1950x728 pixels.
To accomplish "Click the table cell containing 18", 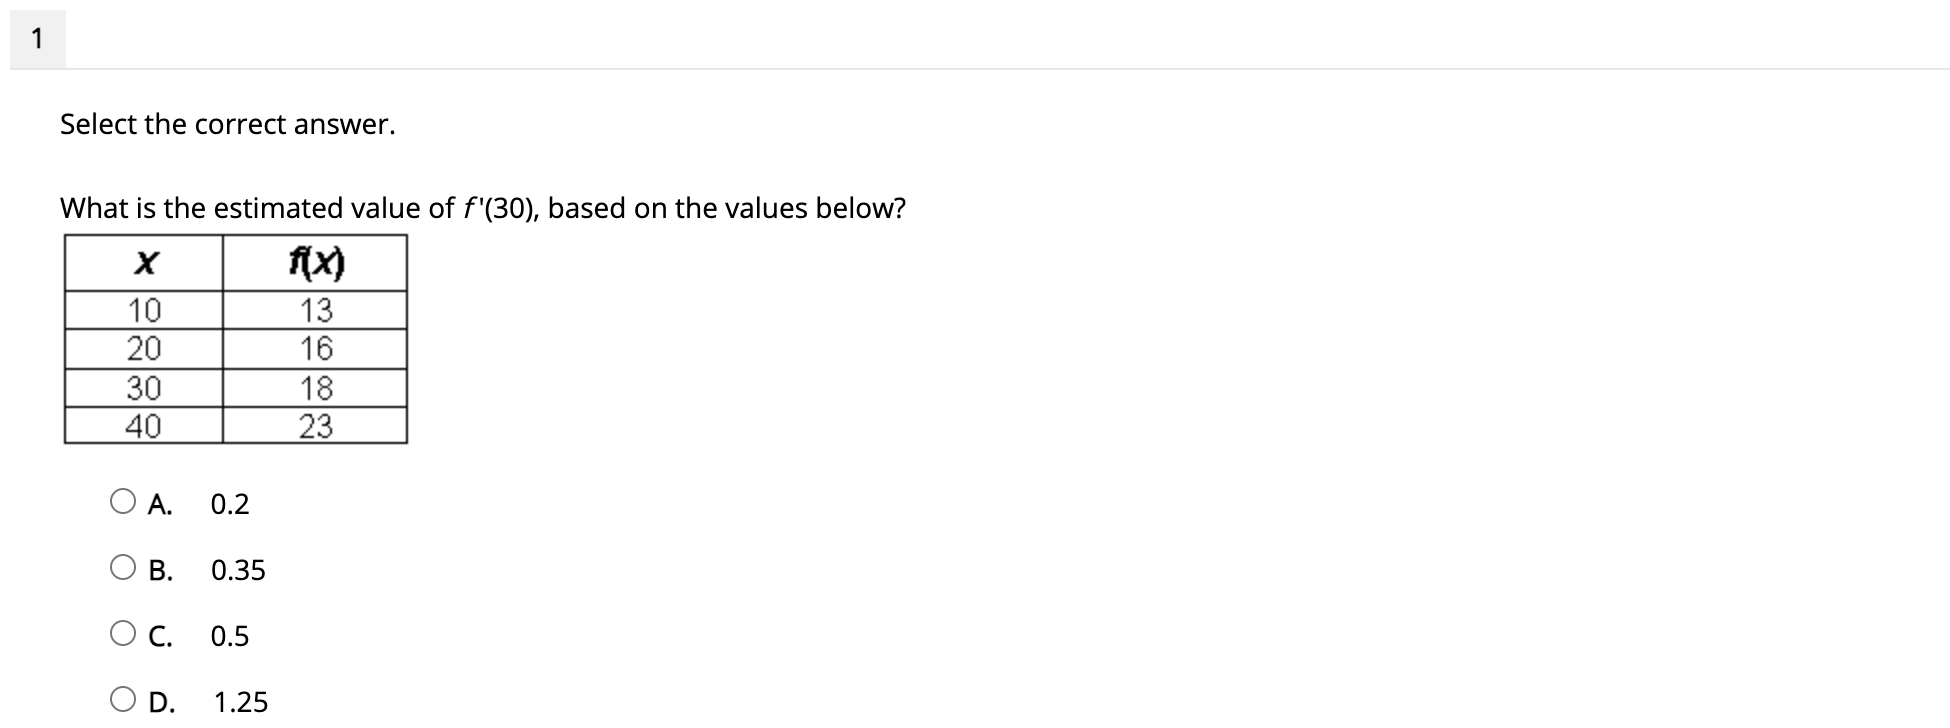I will point(316,388).
